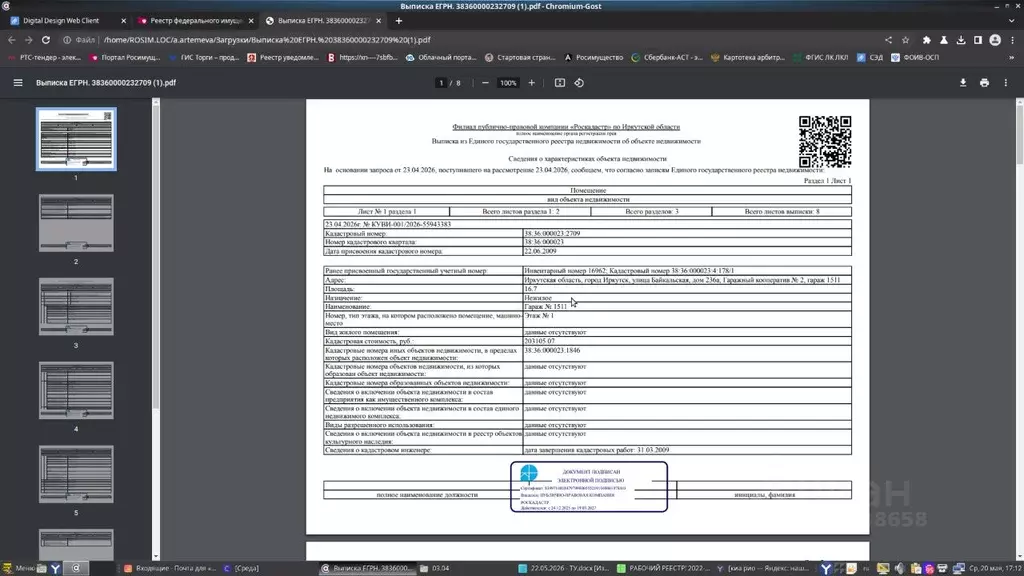Click the document vertical scrollbar

point(1019,329)
